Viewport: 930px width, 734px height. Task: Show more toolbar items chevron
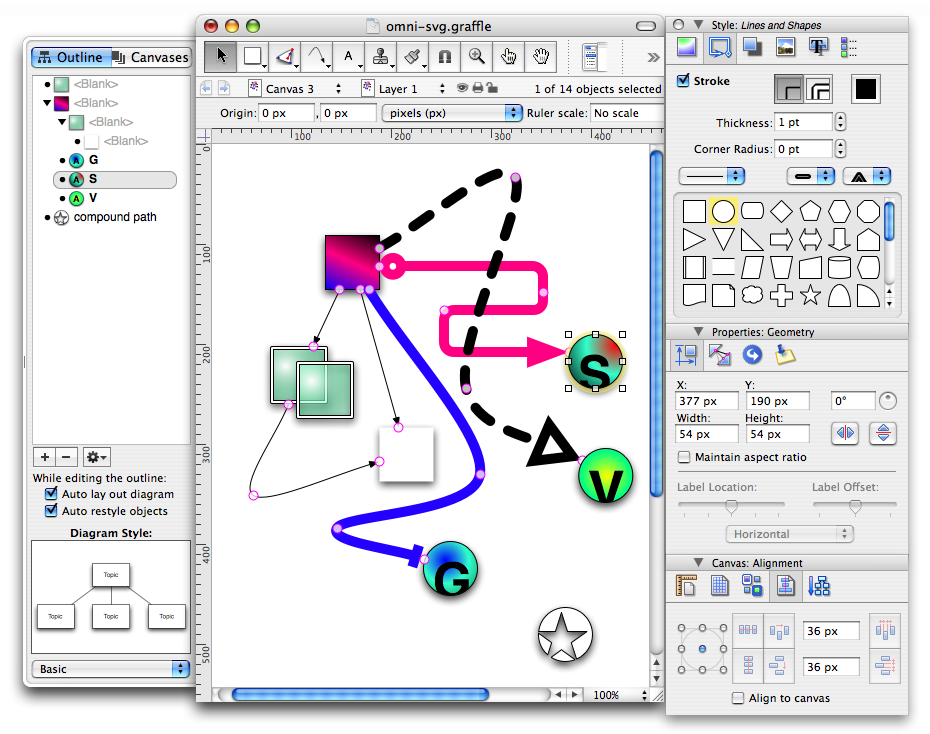click(653, 57)
